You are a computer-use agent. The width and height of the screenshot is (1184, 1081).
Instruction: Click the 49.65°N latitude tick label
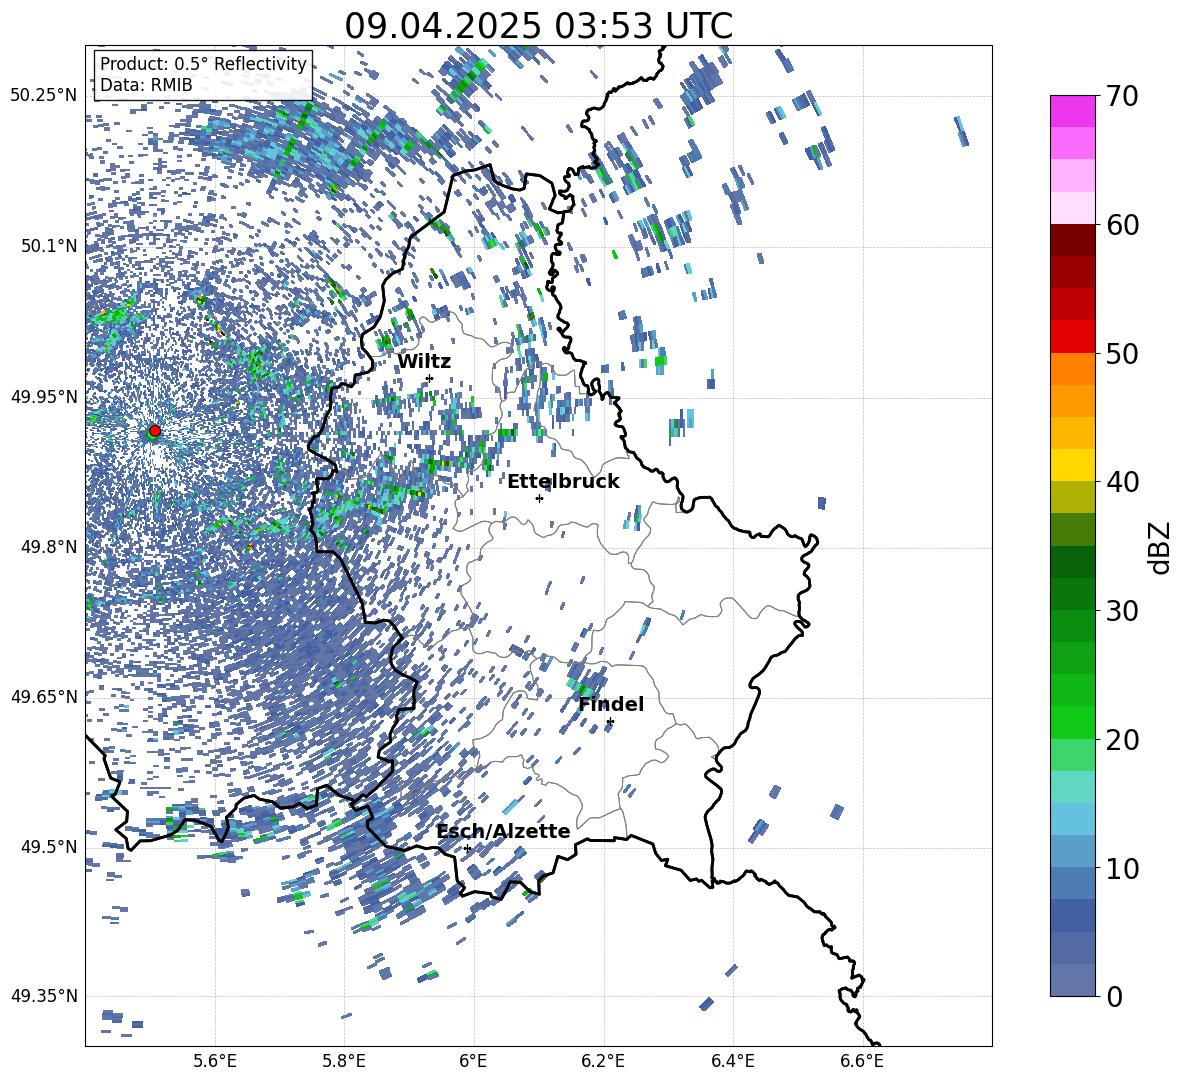[44, 696]
